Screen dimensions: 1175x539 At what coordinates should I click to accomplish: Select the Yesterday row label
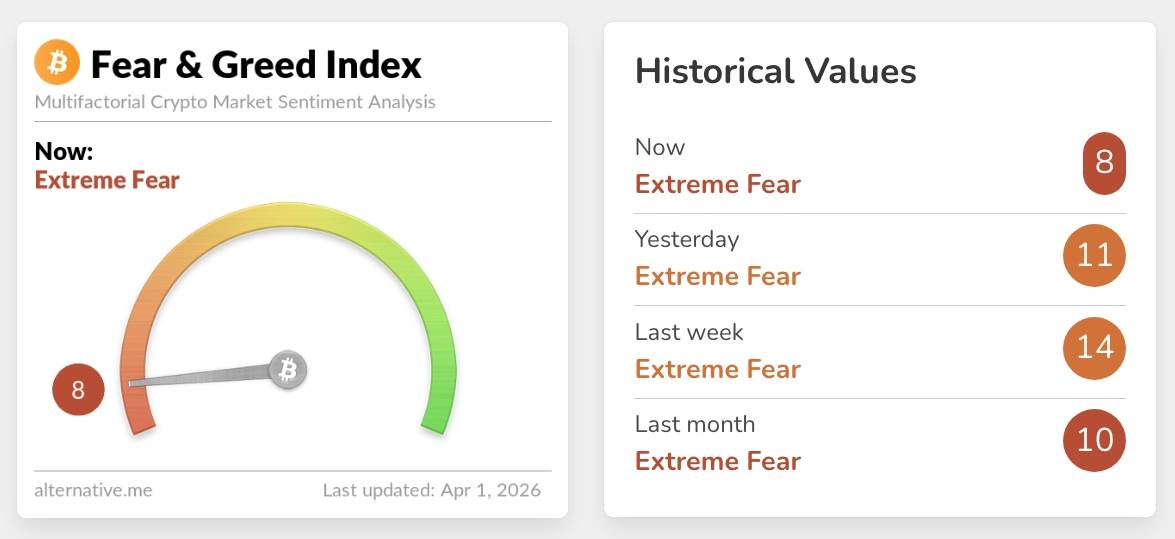[x=687, y=240]
